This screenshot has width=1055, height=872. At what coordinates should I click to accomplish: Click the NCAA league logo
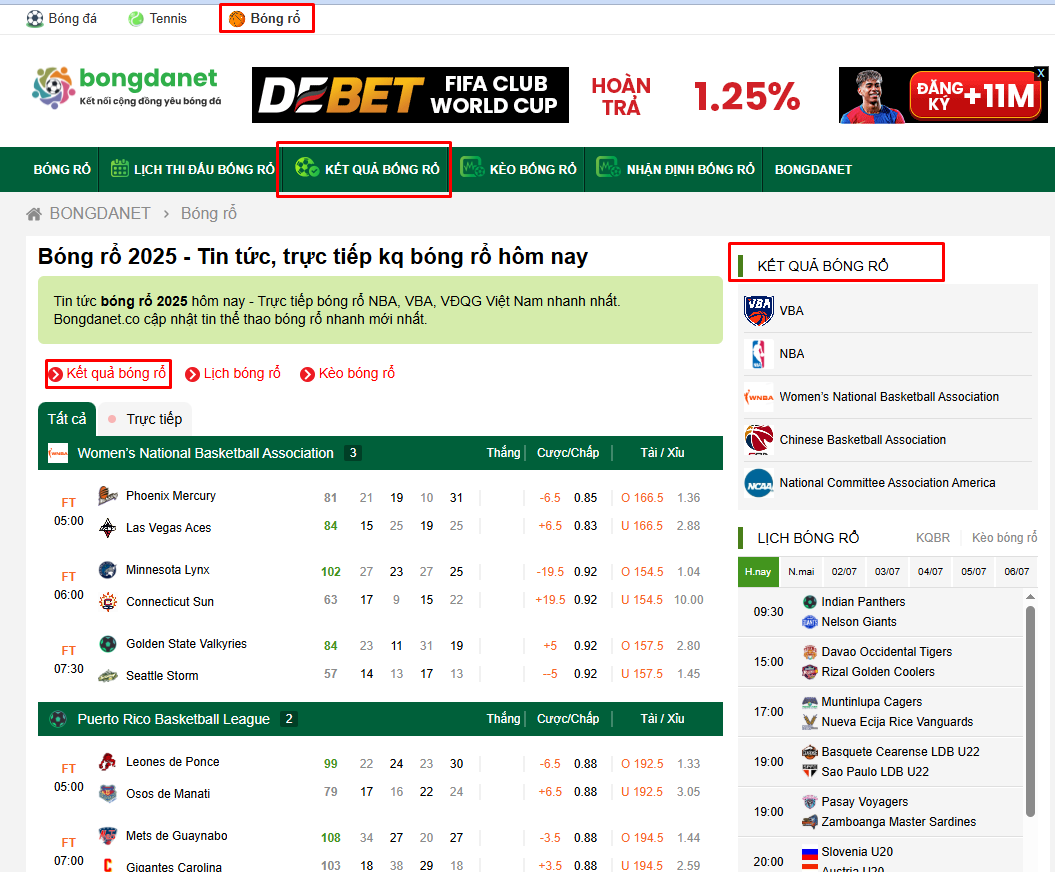pos(759,483)
